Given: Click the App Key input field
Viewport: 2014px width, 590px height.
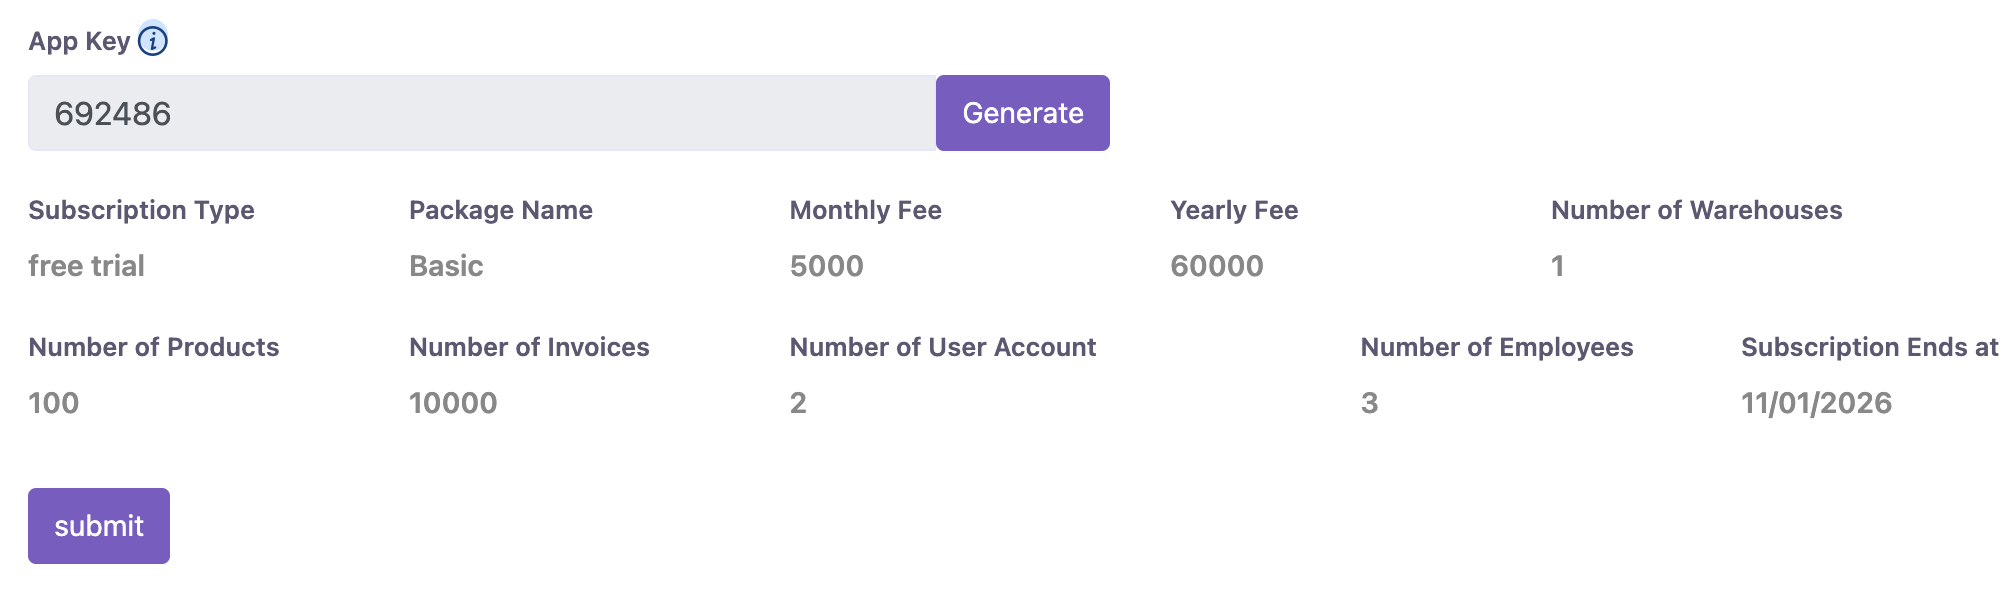Looking at the screenshot, I should point(481,113).
